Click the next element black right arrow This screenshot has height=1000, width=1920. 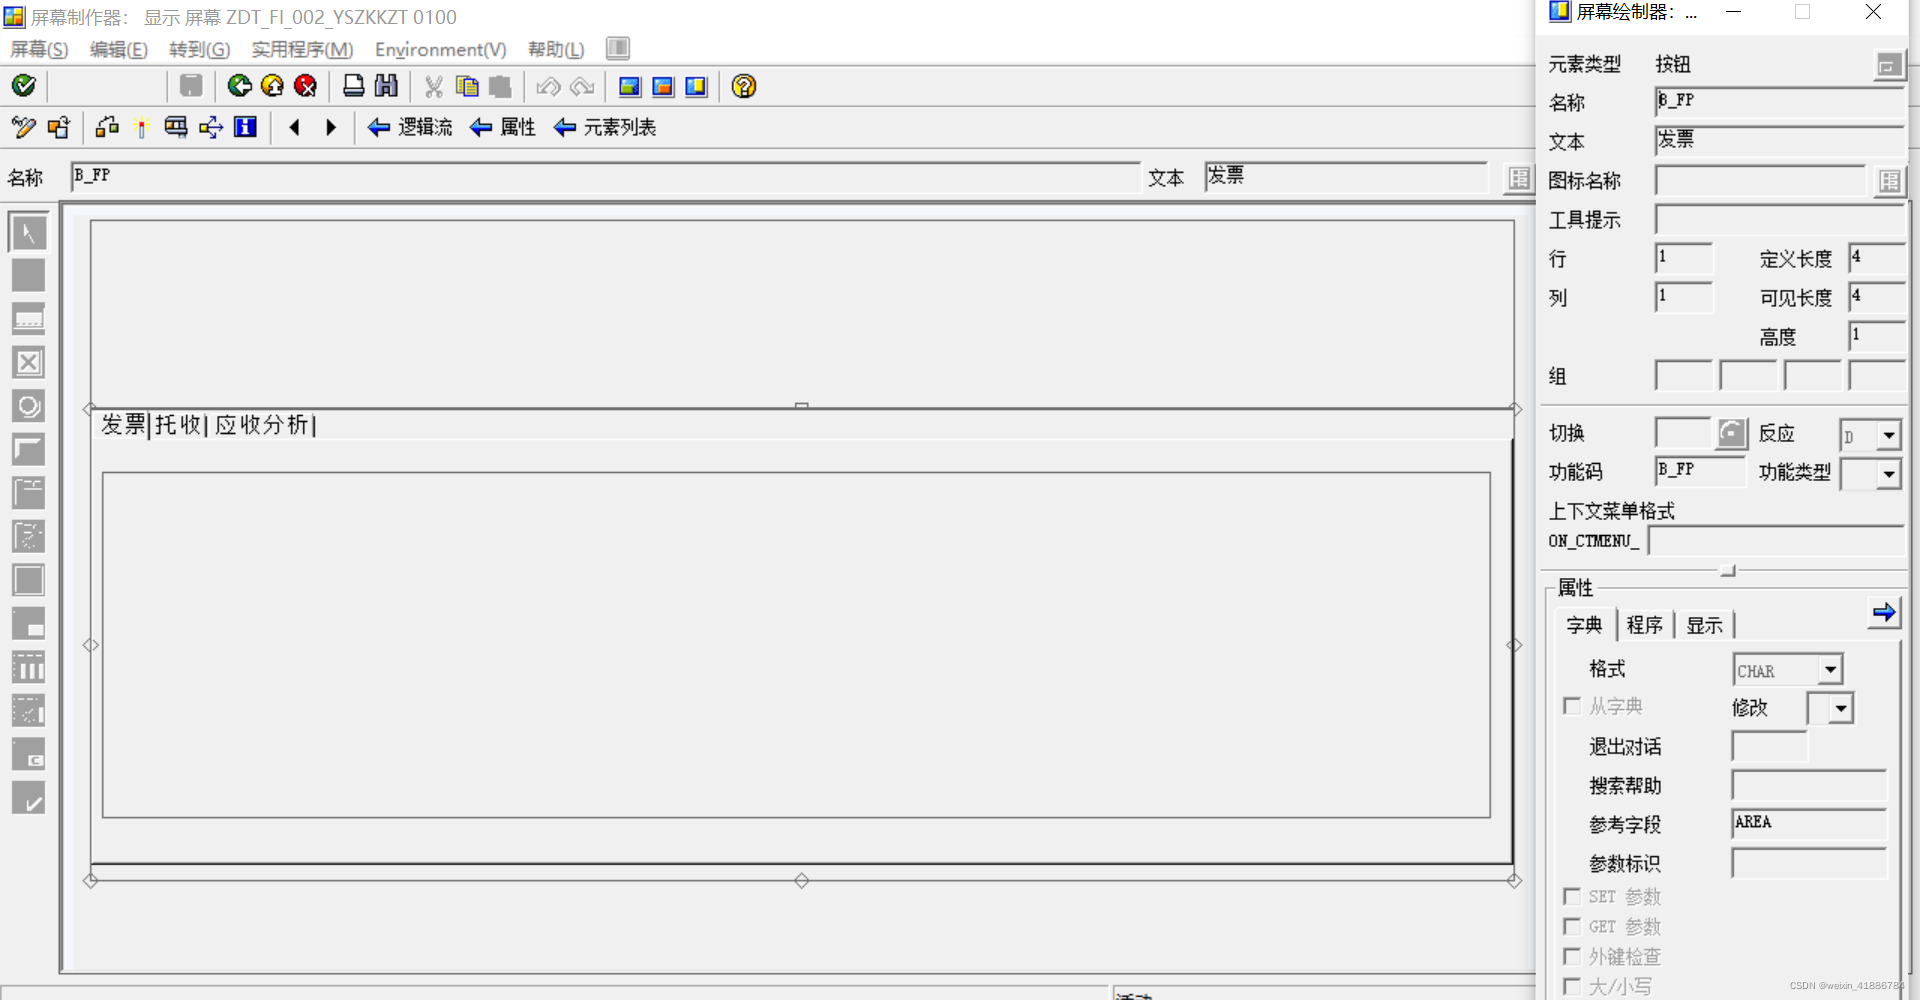[331, 127]
